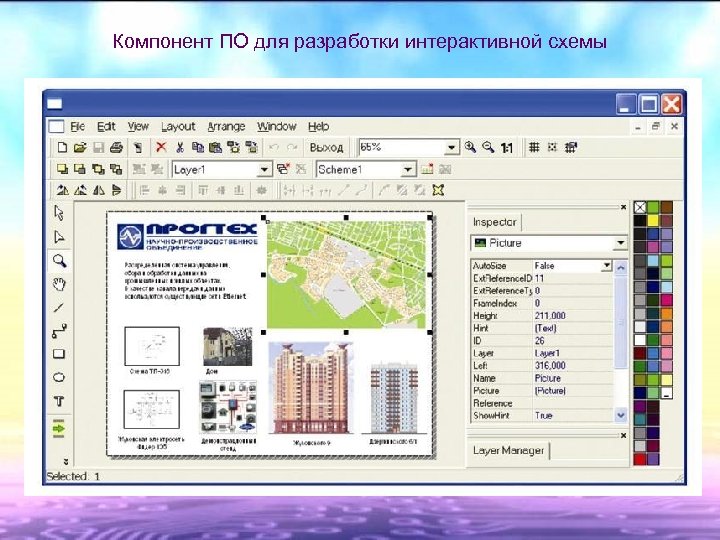720x540 pixels.
Task: Click the Zoom out magnifier icon
Action: click(x=488, y=147)
